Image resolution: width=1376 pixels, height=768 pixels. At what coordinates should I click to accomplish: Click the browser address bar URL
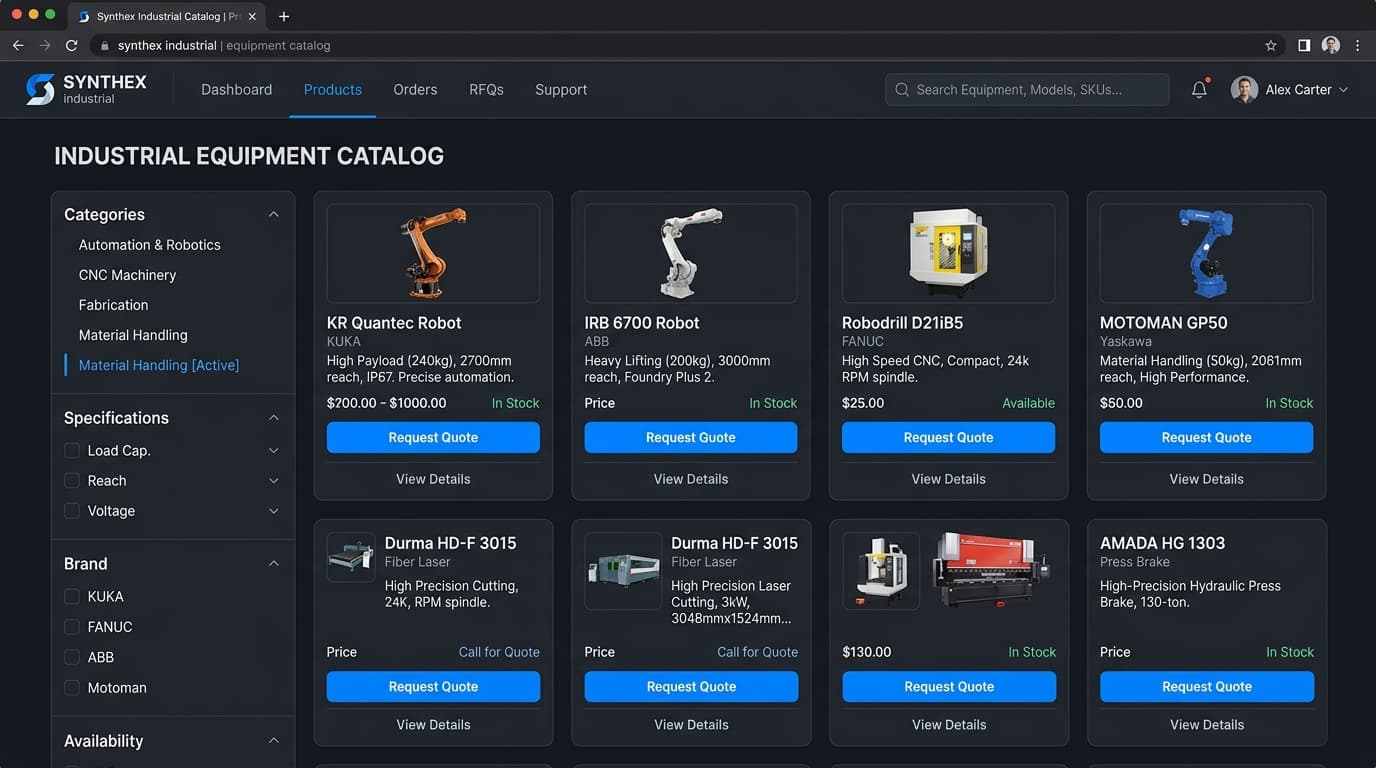[224, 45]
